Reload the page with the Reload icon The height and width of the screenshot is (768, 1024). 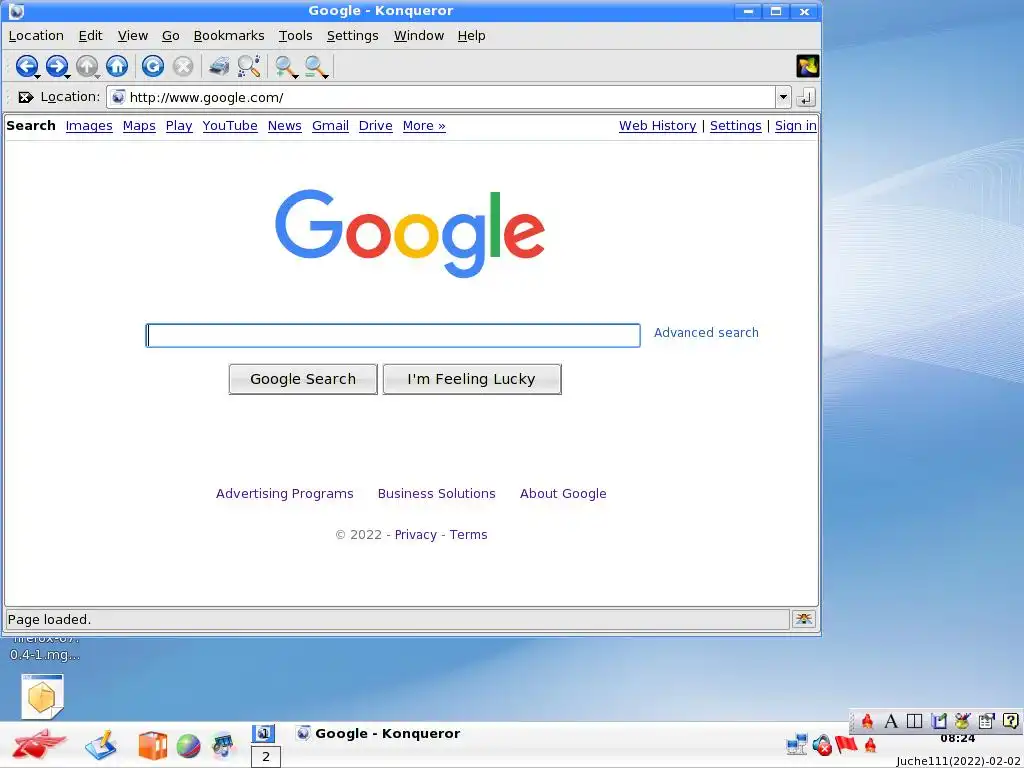pyautogui.click(x=153, y=66)
